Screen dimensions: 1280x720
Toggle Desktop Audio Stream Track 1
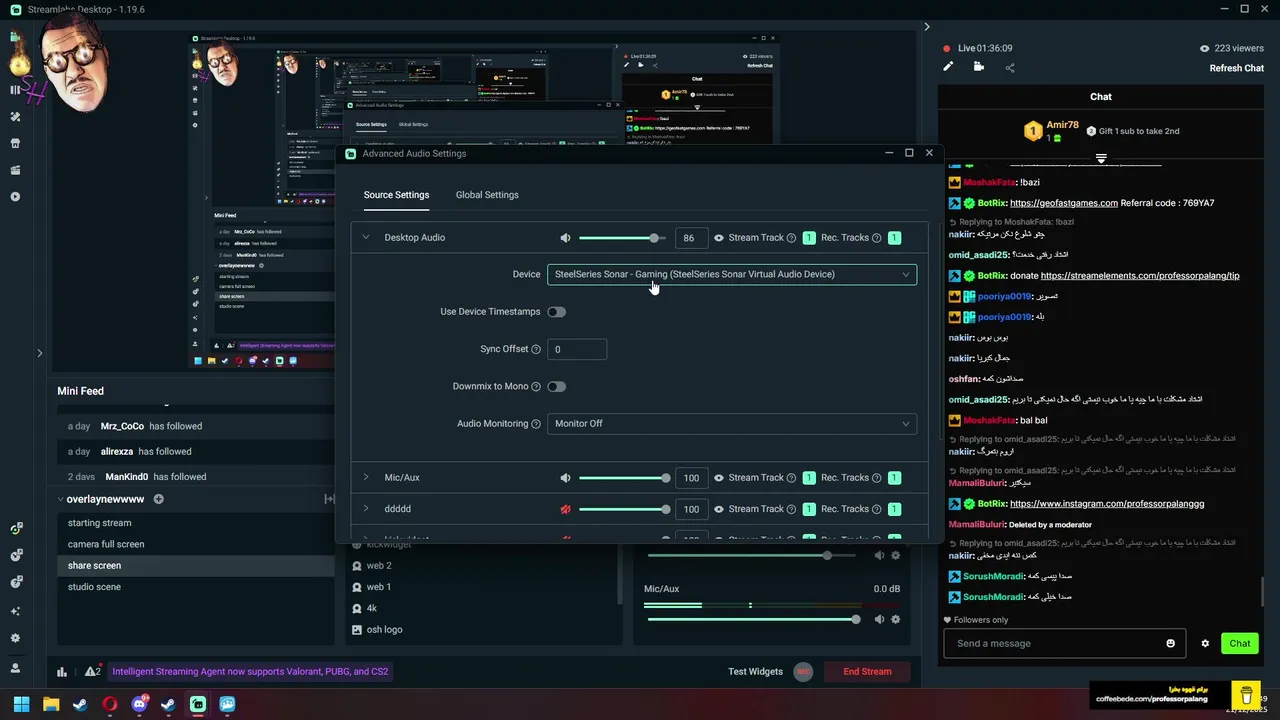(809, 238)
